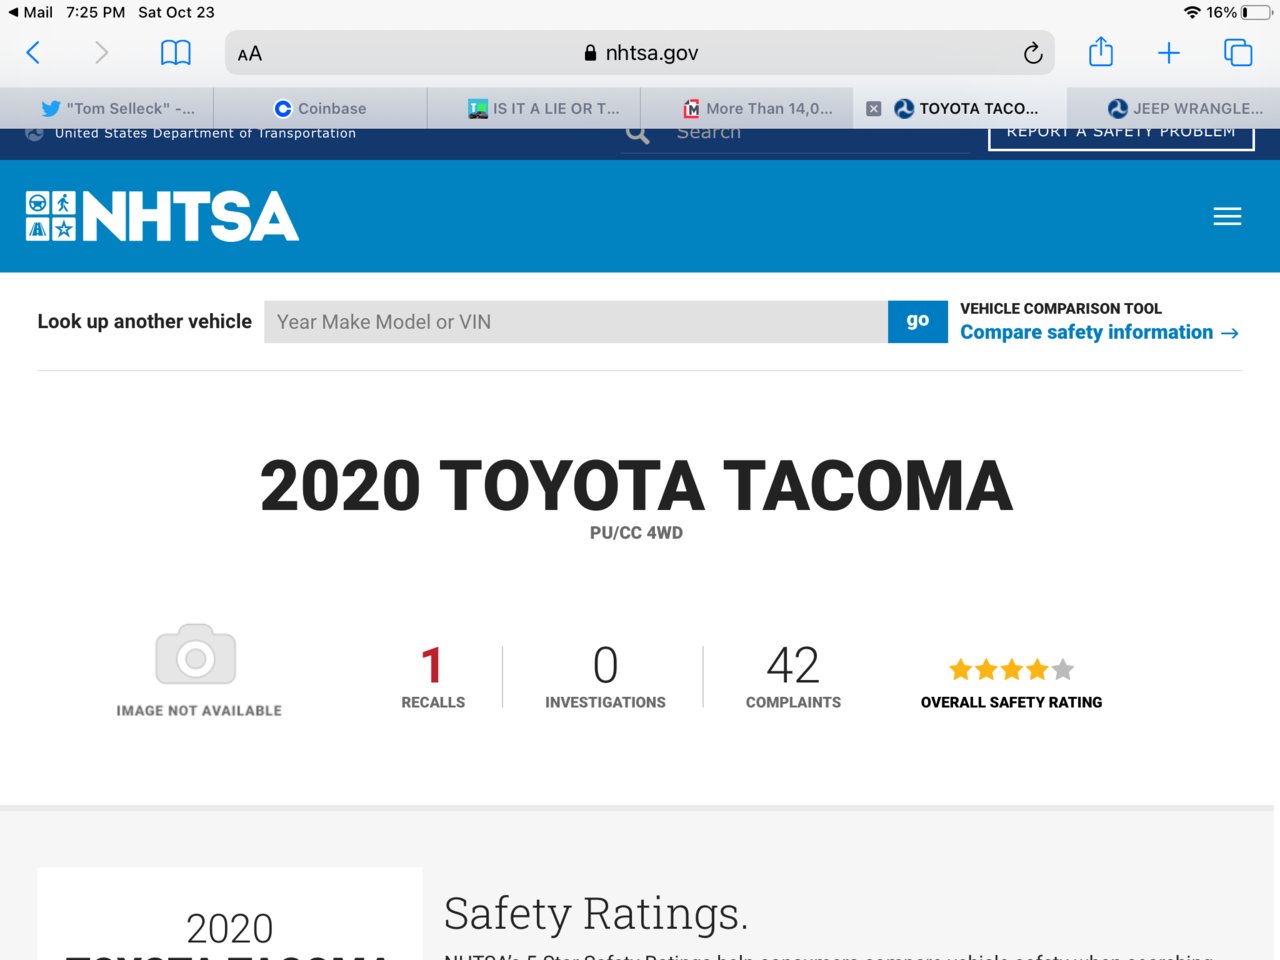Switch to the JEEP WRANGLE... tab

(x=1173, y=109)
